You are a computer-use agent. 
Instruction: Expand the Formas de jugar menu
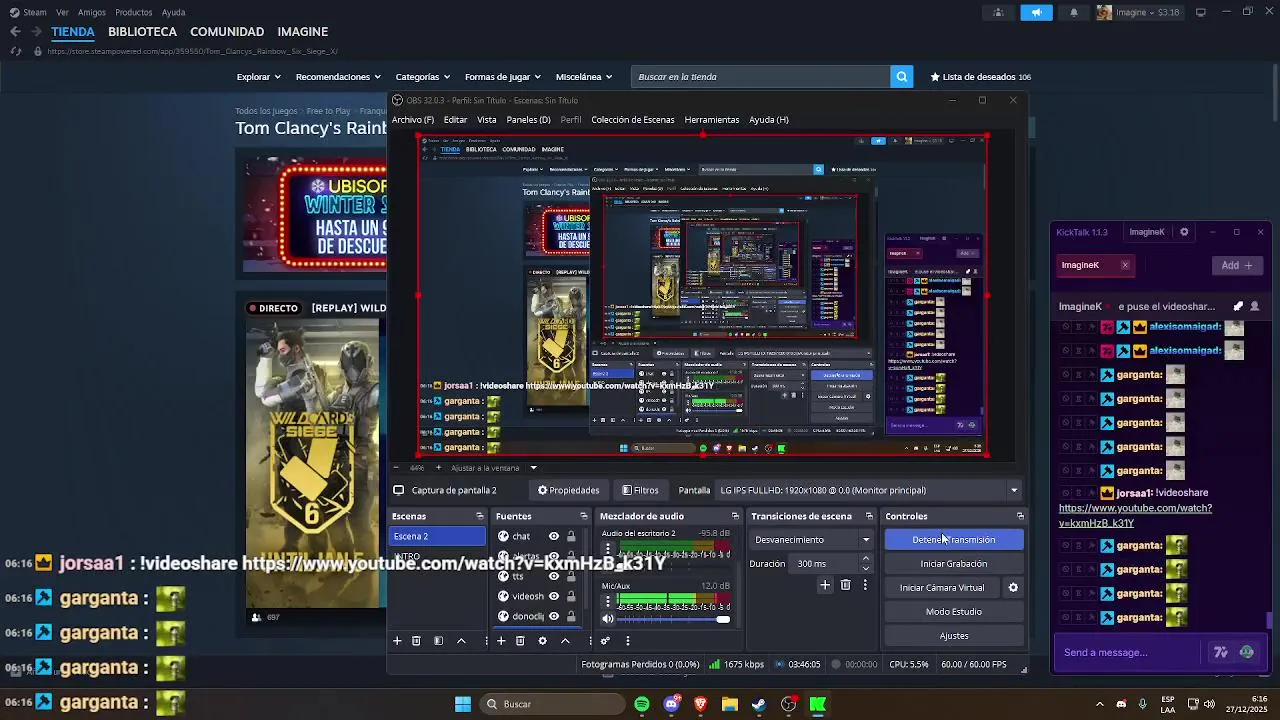click(x=502, y=77)
